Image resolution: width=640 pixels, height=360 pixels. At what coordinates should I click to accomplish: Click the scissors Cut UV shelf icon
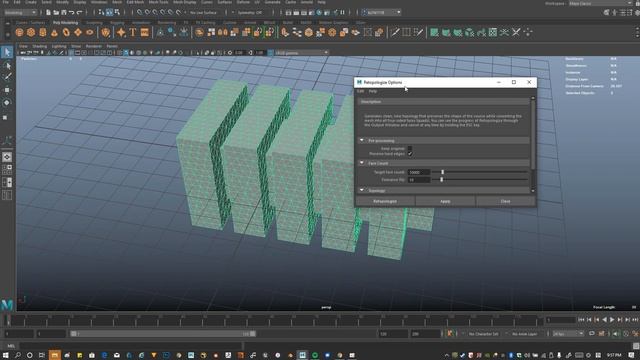[516, 32]
